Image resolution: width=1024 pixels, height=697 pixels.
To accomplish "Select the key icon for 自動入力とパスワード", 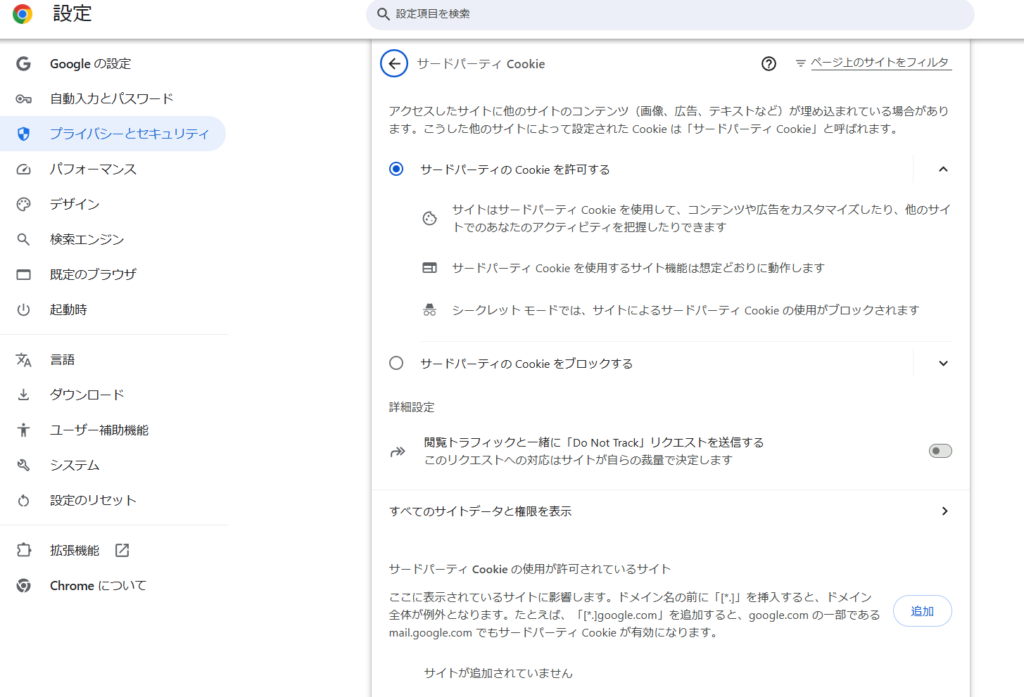I will [22, 99].
